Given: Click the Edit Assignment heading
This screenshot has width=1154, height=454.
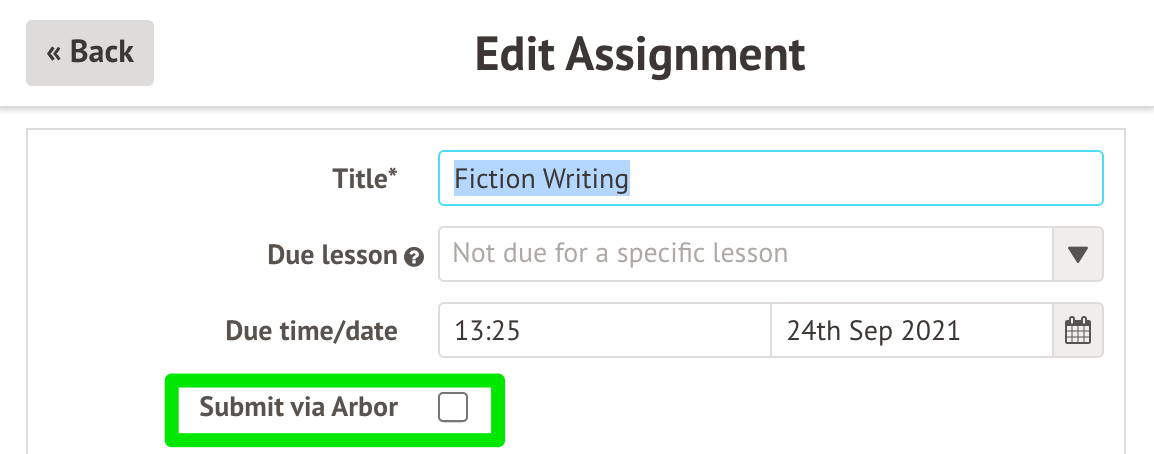Looking at the screenshot, I should tap(640, 54).
